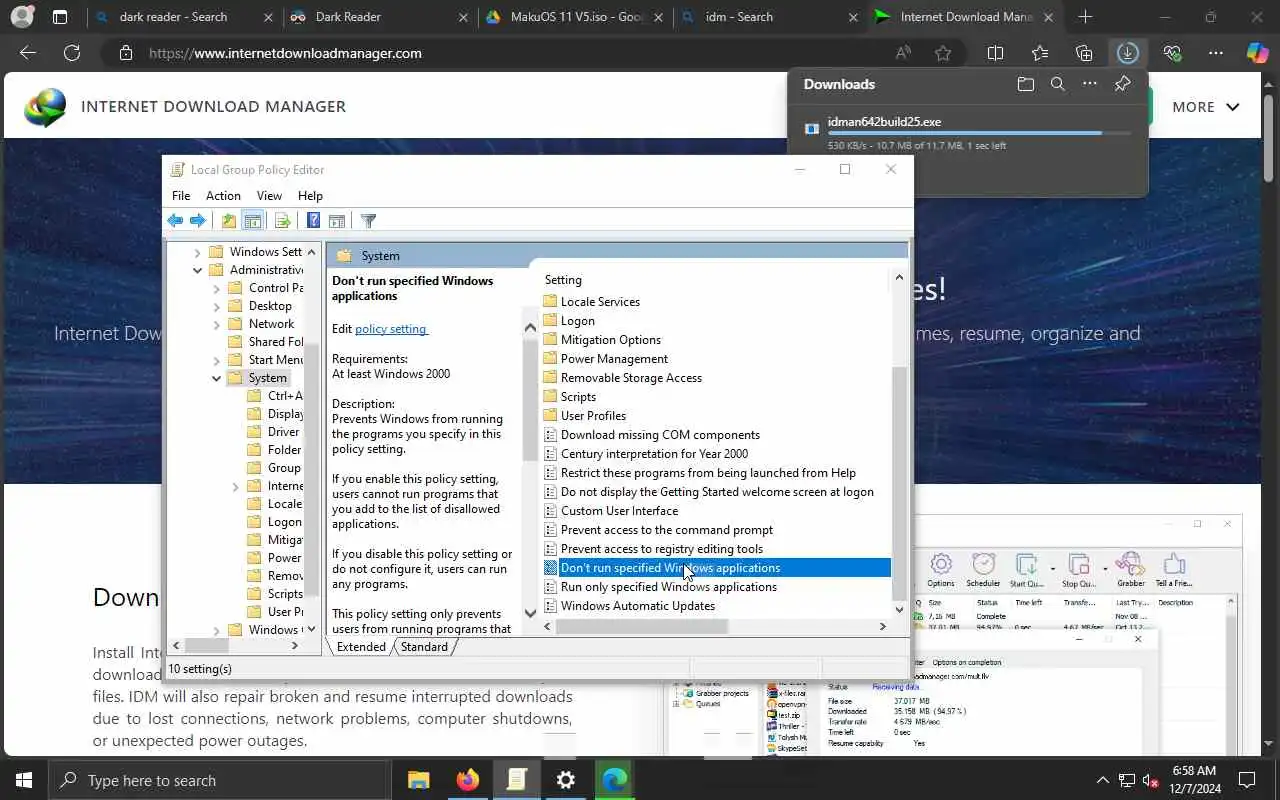Collapse Administrative Templates tree node
This screenshot has width=1280, height=800.
(x=197, y=270)
